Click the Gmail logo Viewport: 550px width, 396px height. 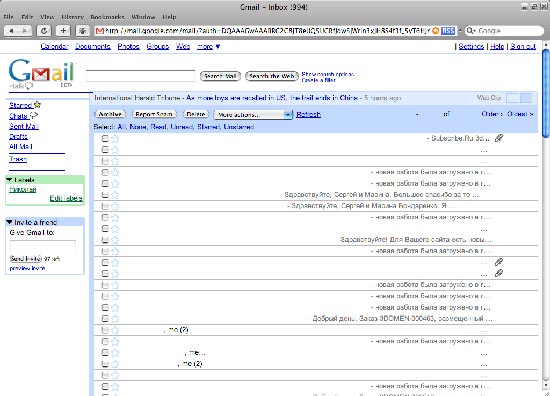41,72
